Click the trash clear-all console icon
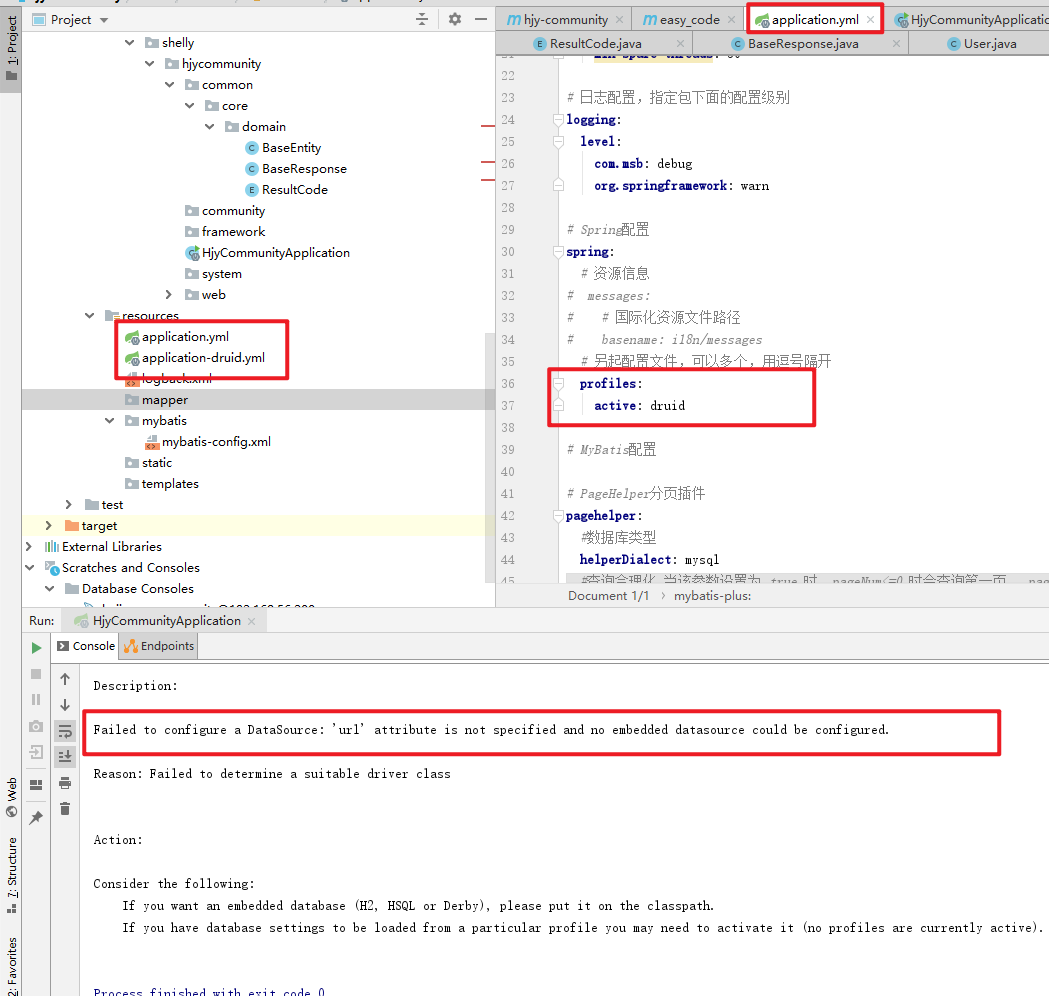This screenshot has height=996, width=1049. 65,809
